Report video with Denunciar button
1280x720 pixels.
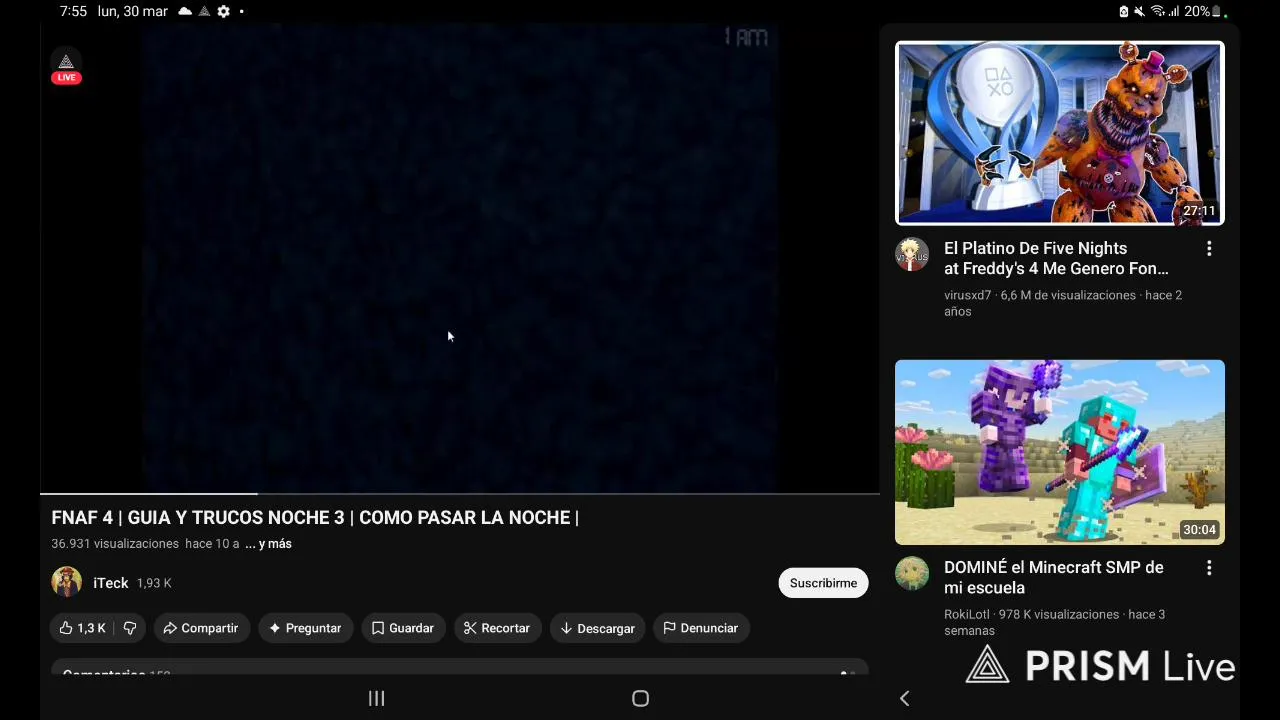click(701, 628)
